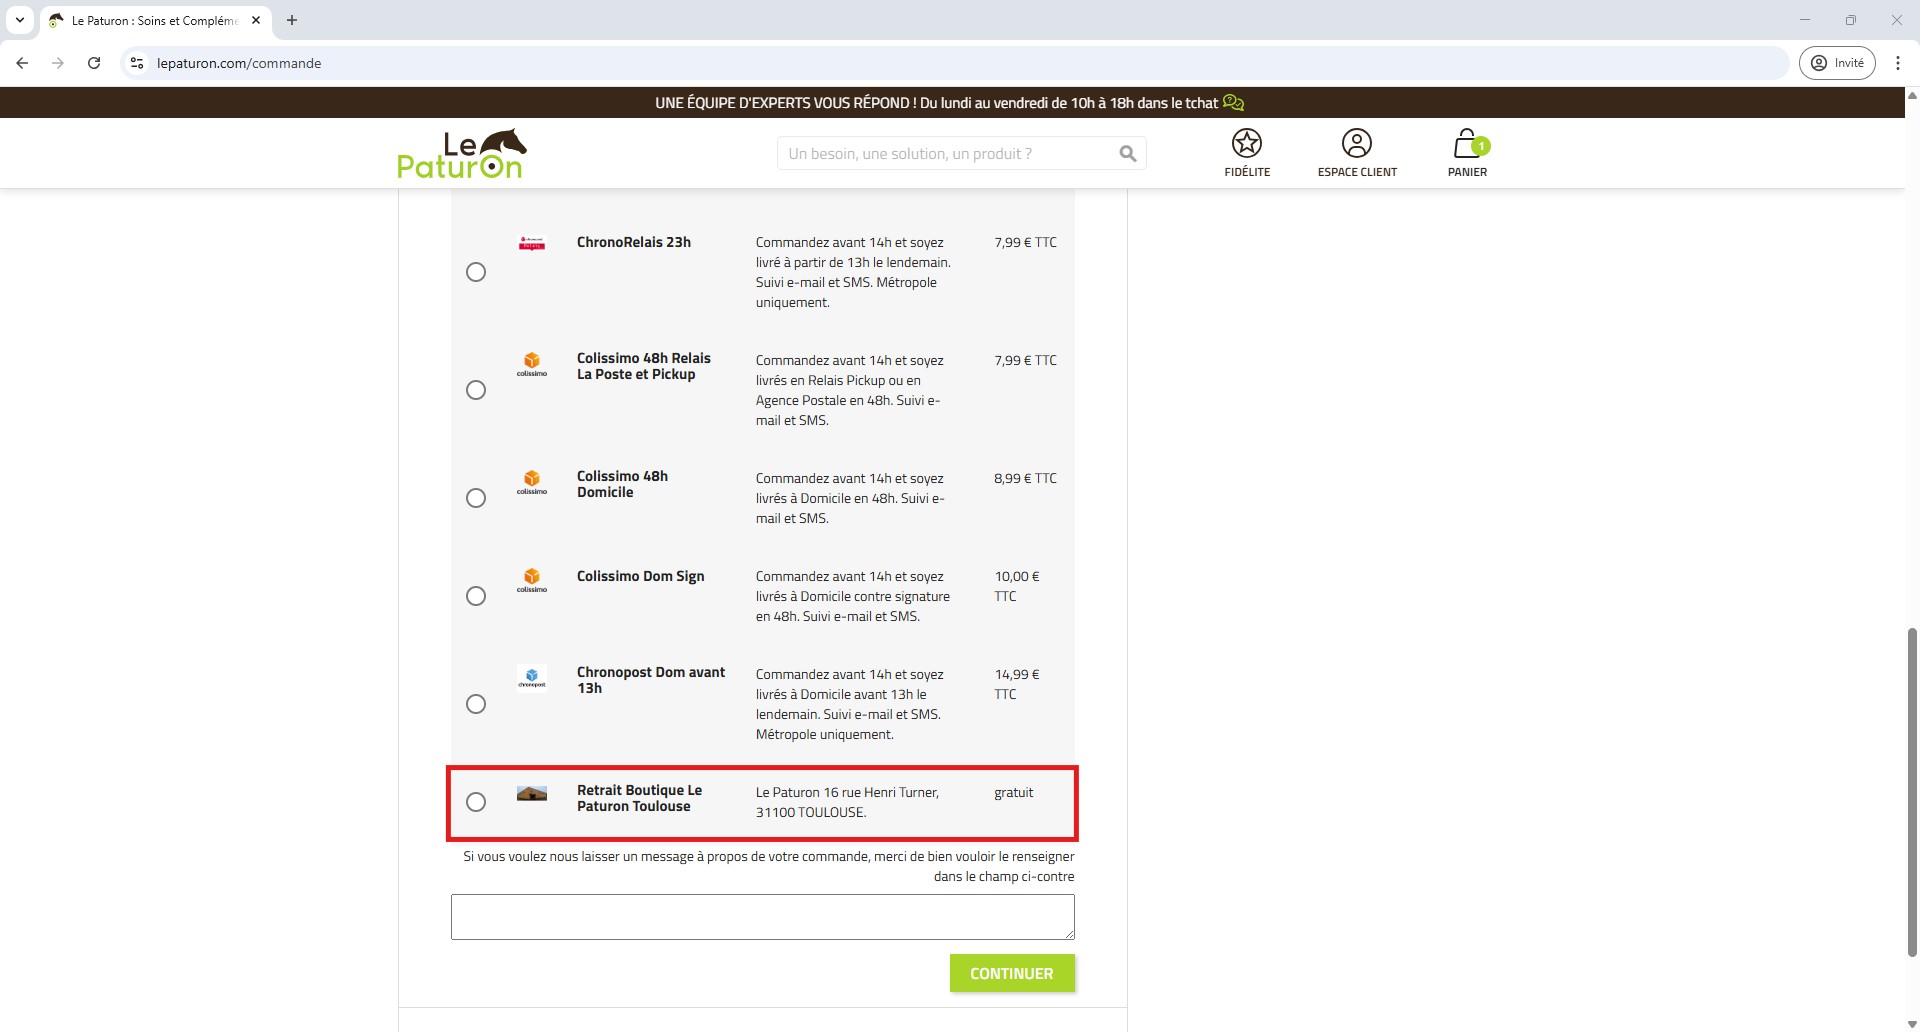Choose Retrait Boutique Le Paturon Toulouse
Screen dimensions: 1920x1032
point(476,802)
